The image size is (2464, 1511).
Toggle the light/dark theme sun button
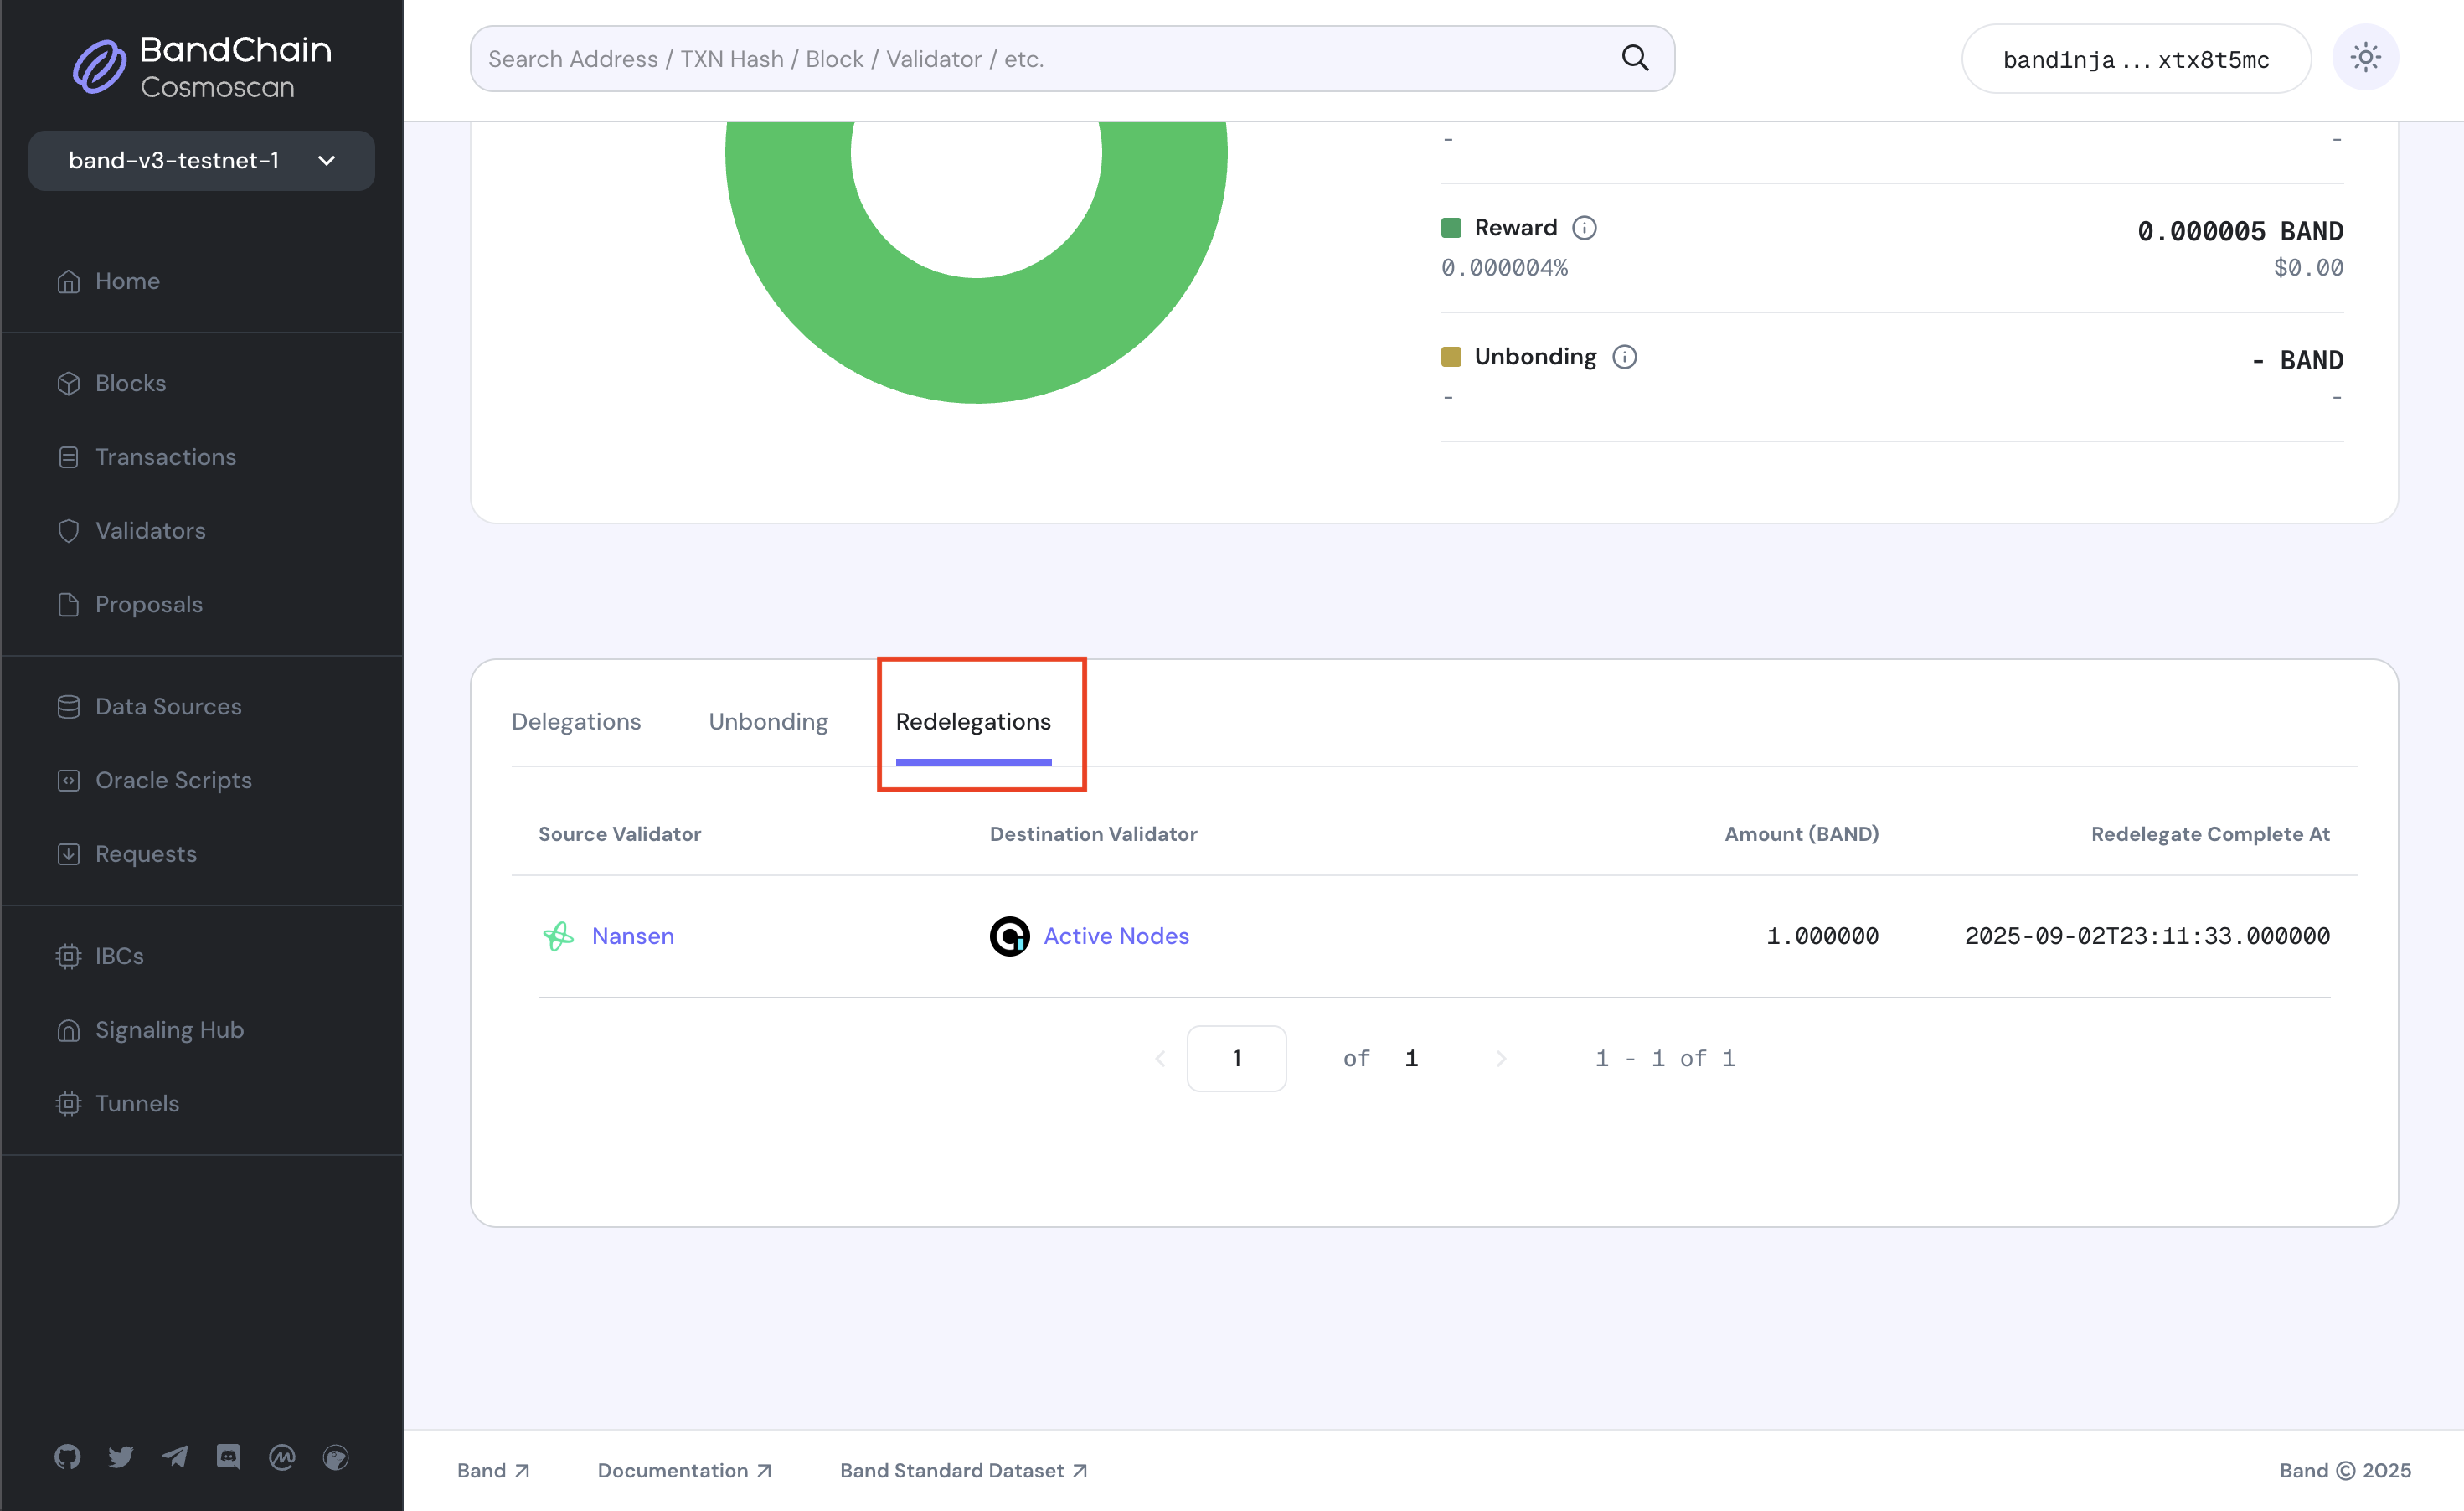click(2364, 58)
